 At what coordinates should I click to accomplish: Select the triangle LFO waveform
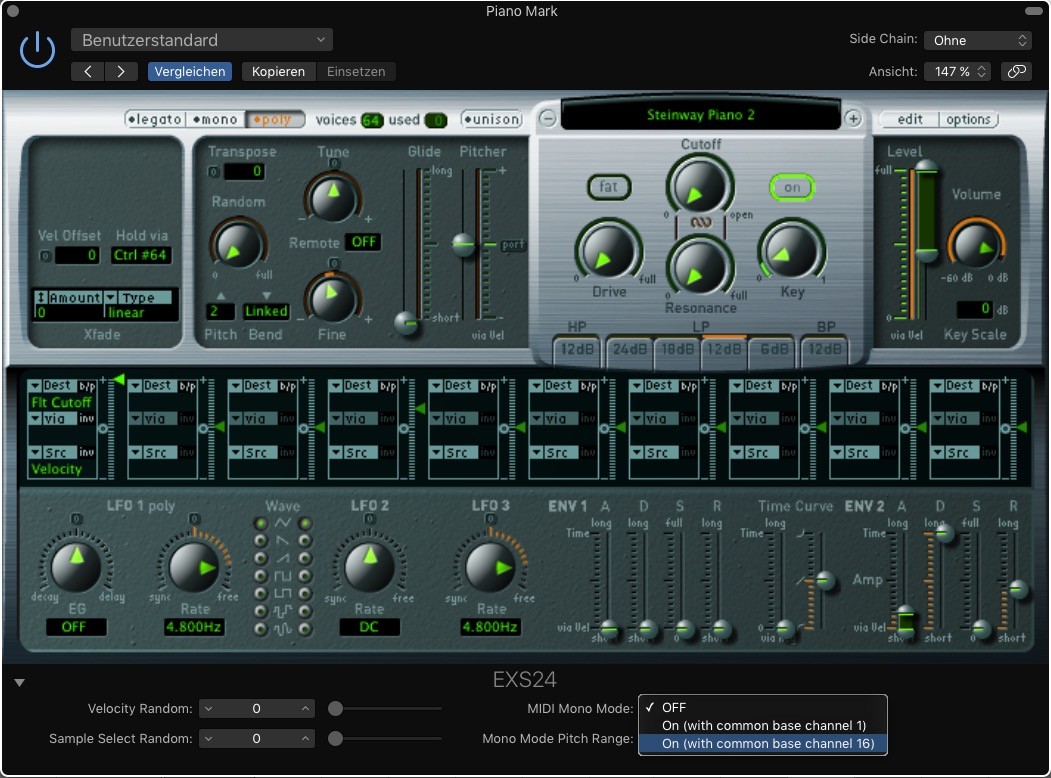[283, 523]
